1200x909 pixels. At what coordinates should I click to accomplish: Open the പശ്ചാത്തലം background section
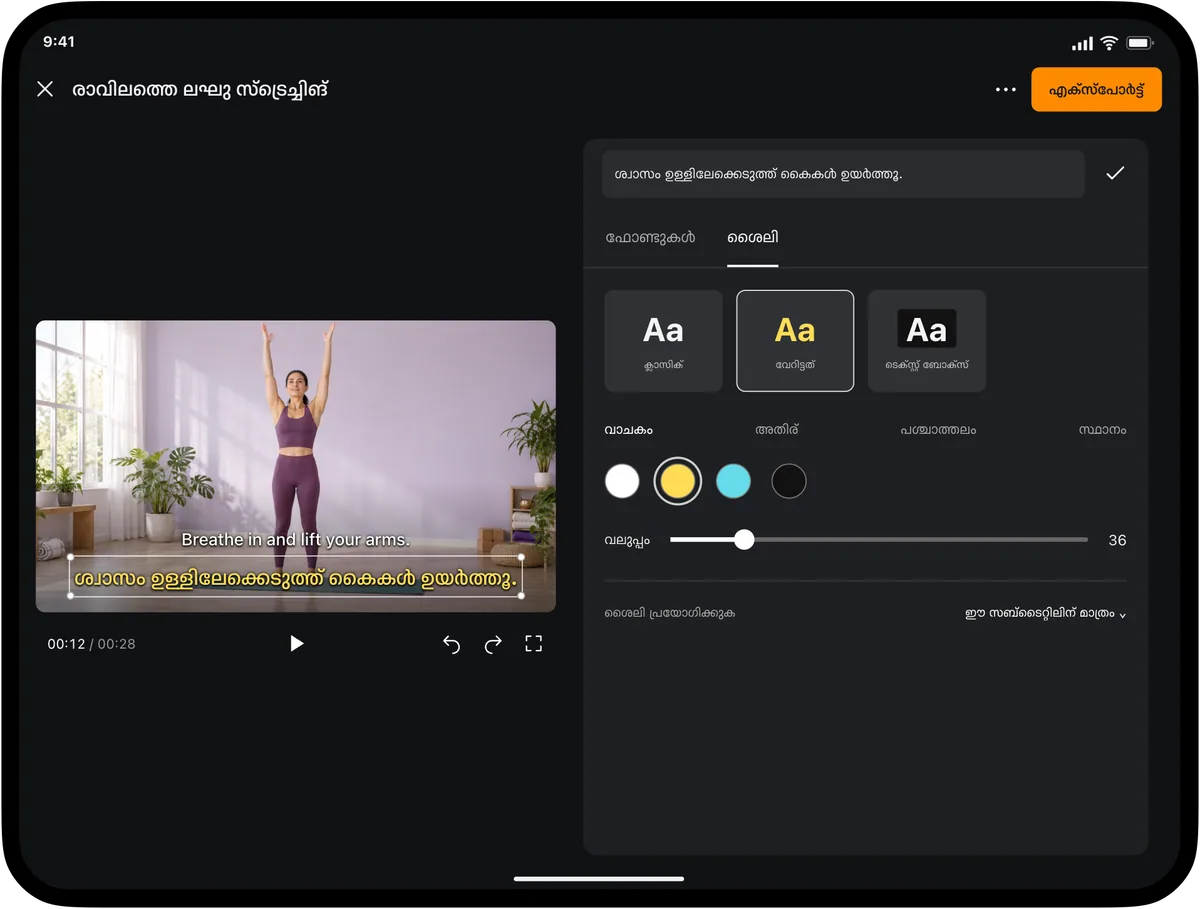click(938, 430)
